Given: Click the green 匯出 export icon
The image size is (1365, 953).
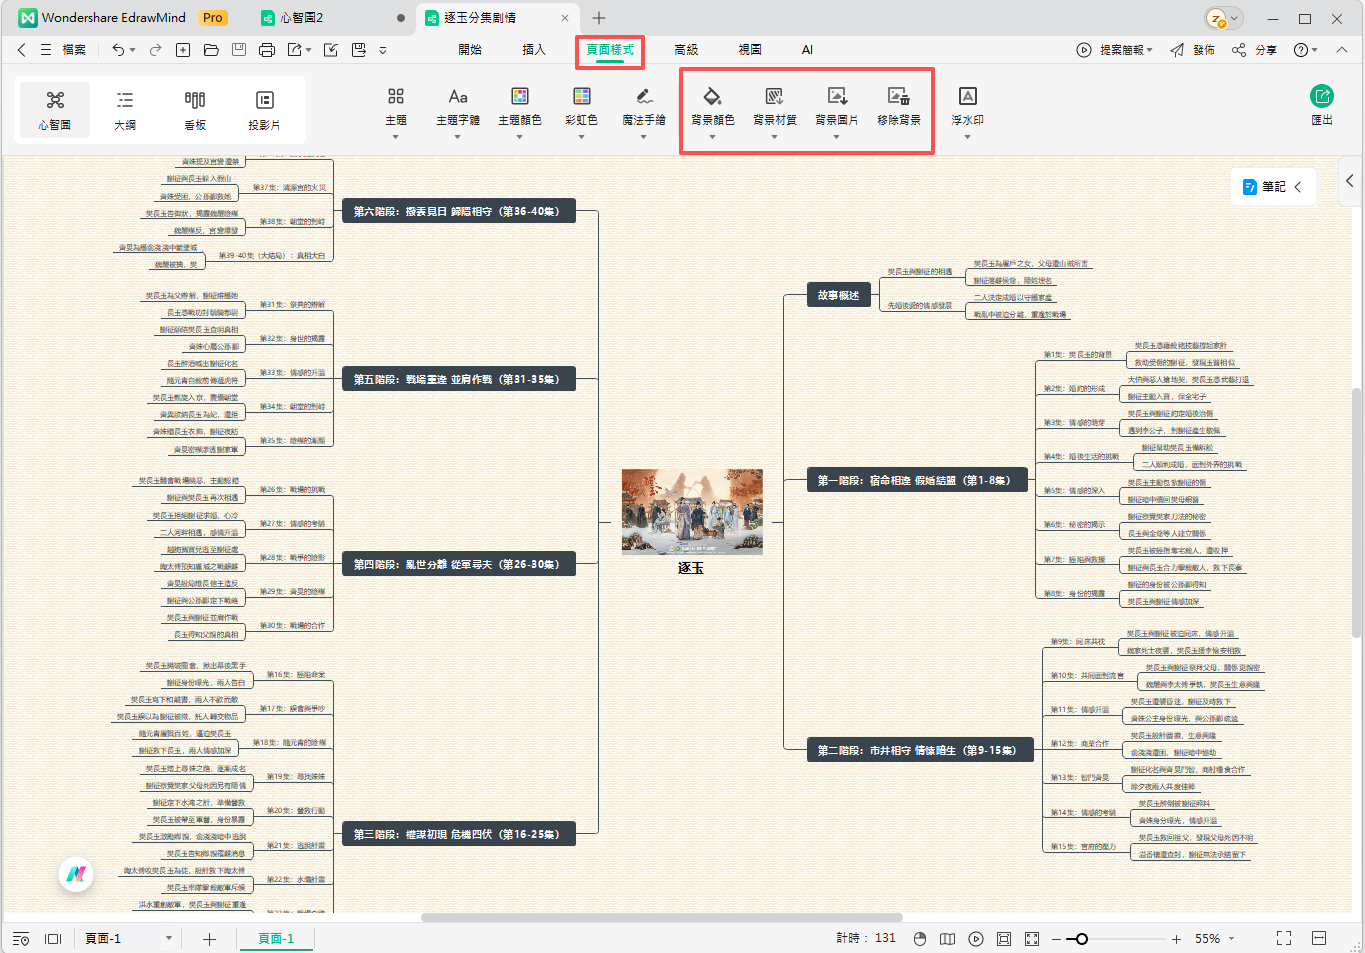Looking at the screenshot, I should 1322,96.
